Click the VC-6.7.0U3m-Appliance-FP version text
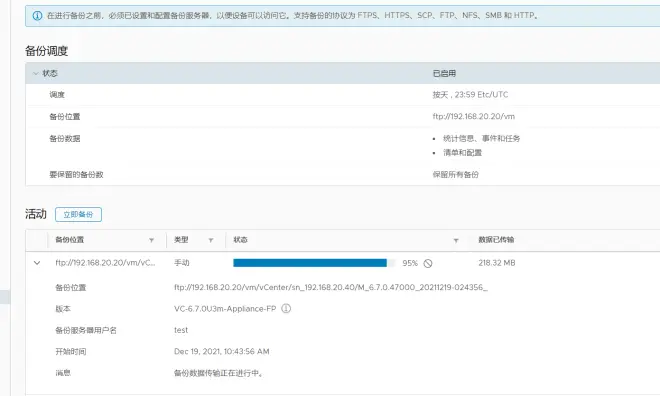 click(225, 309)
